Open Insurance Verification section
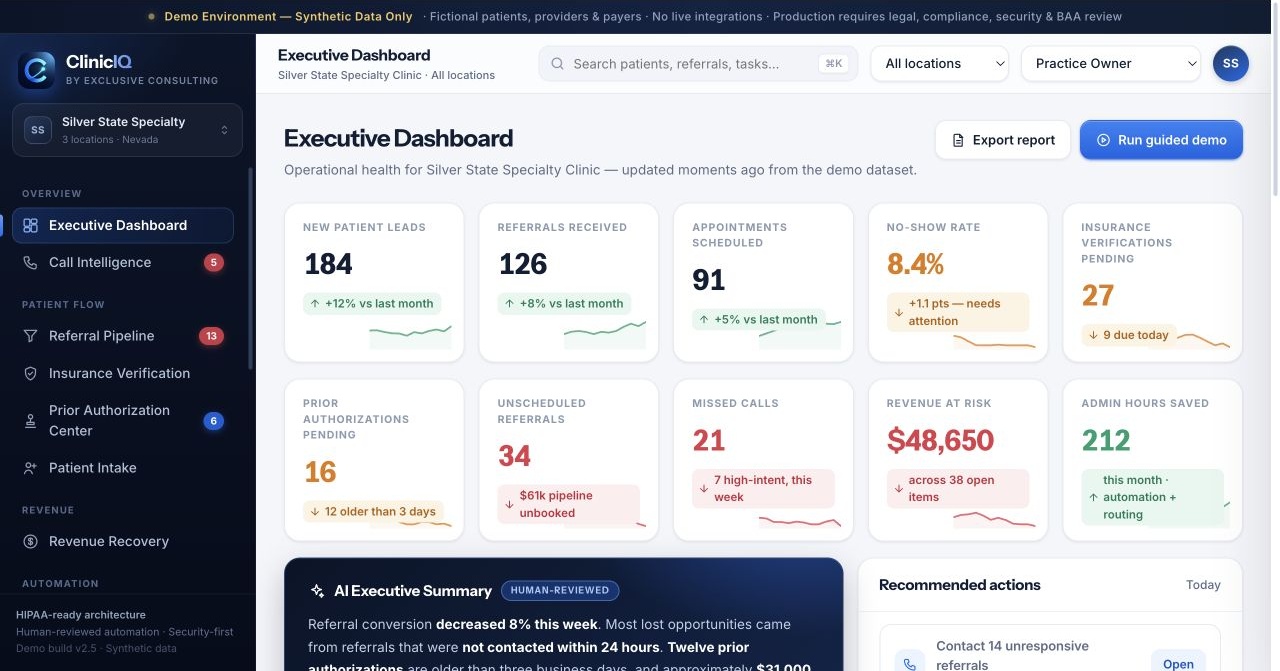 [123, 373]
